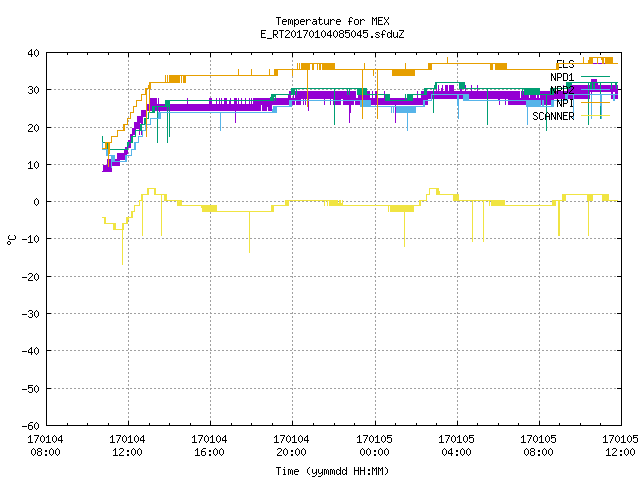The image size is (640, 480).
Task: Click the x-axis label 170104 20:00
Action: pyautogui.click(x=291, y=446)
